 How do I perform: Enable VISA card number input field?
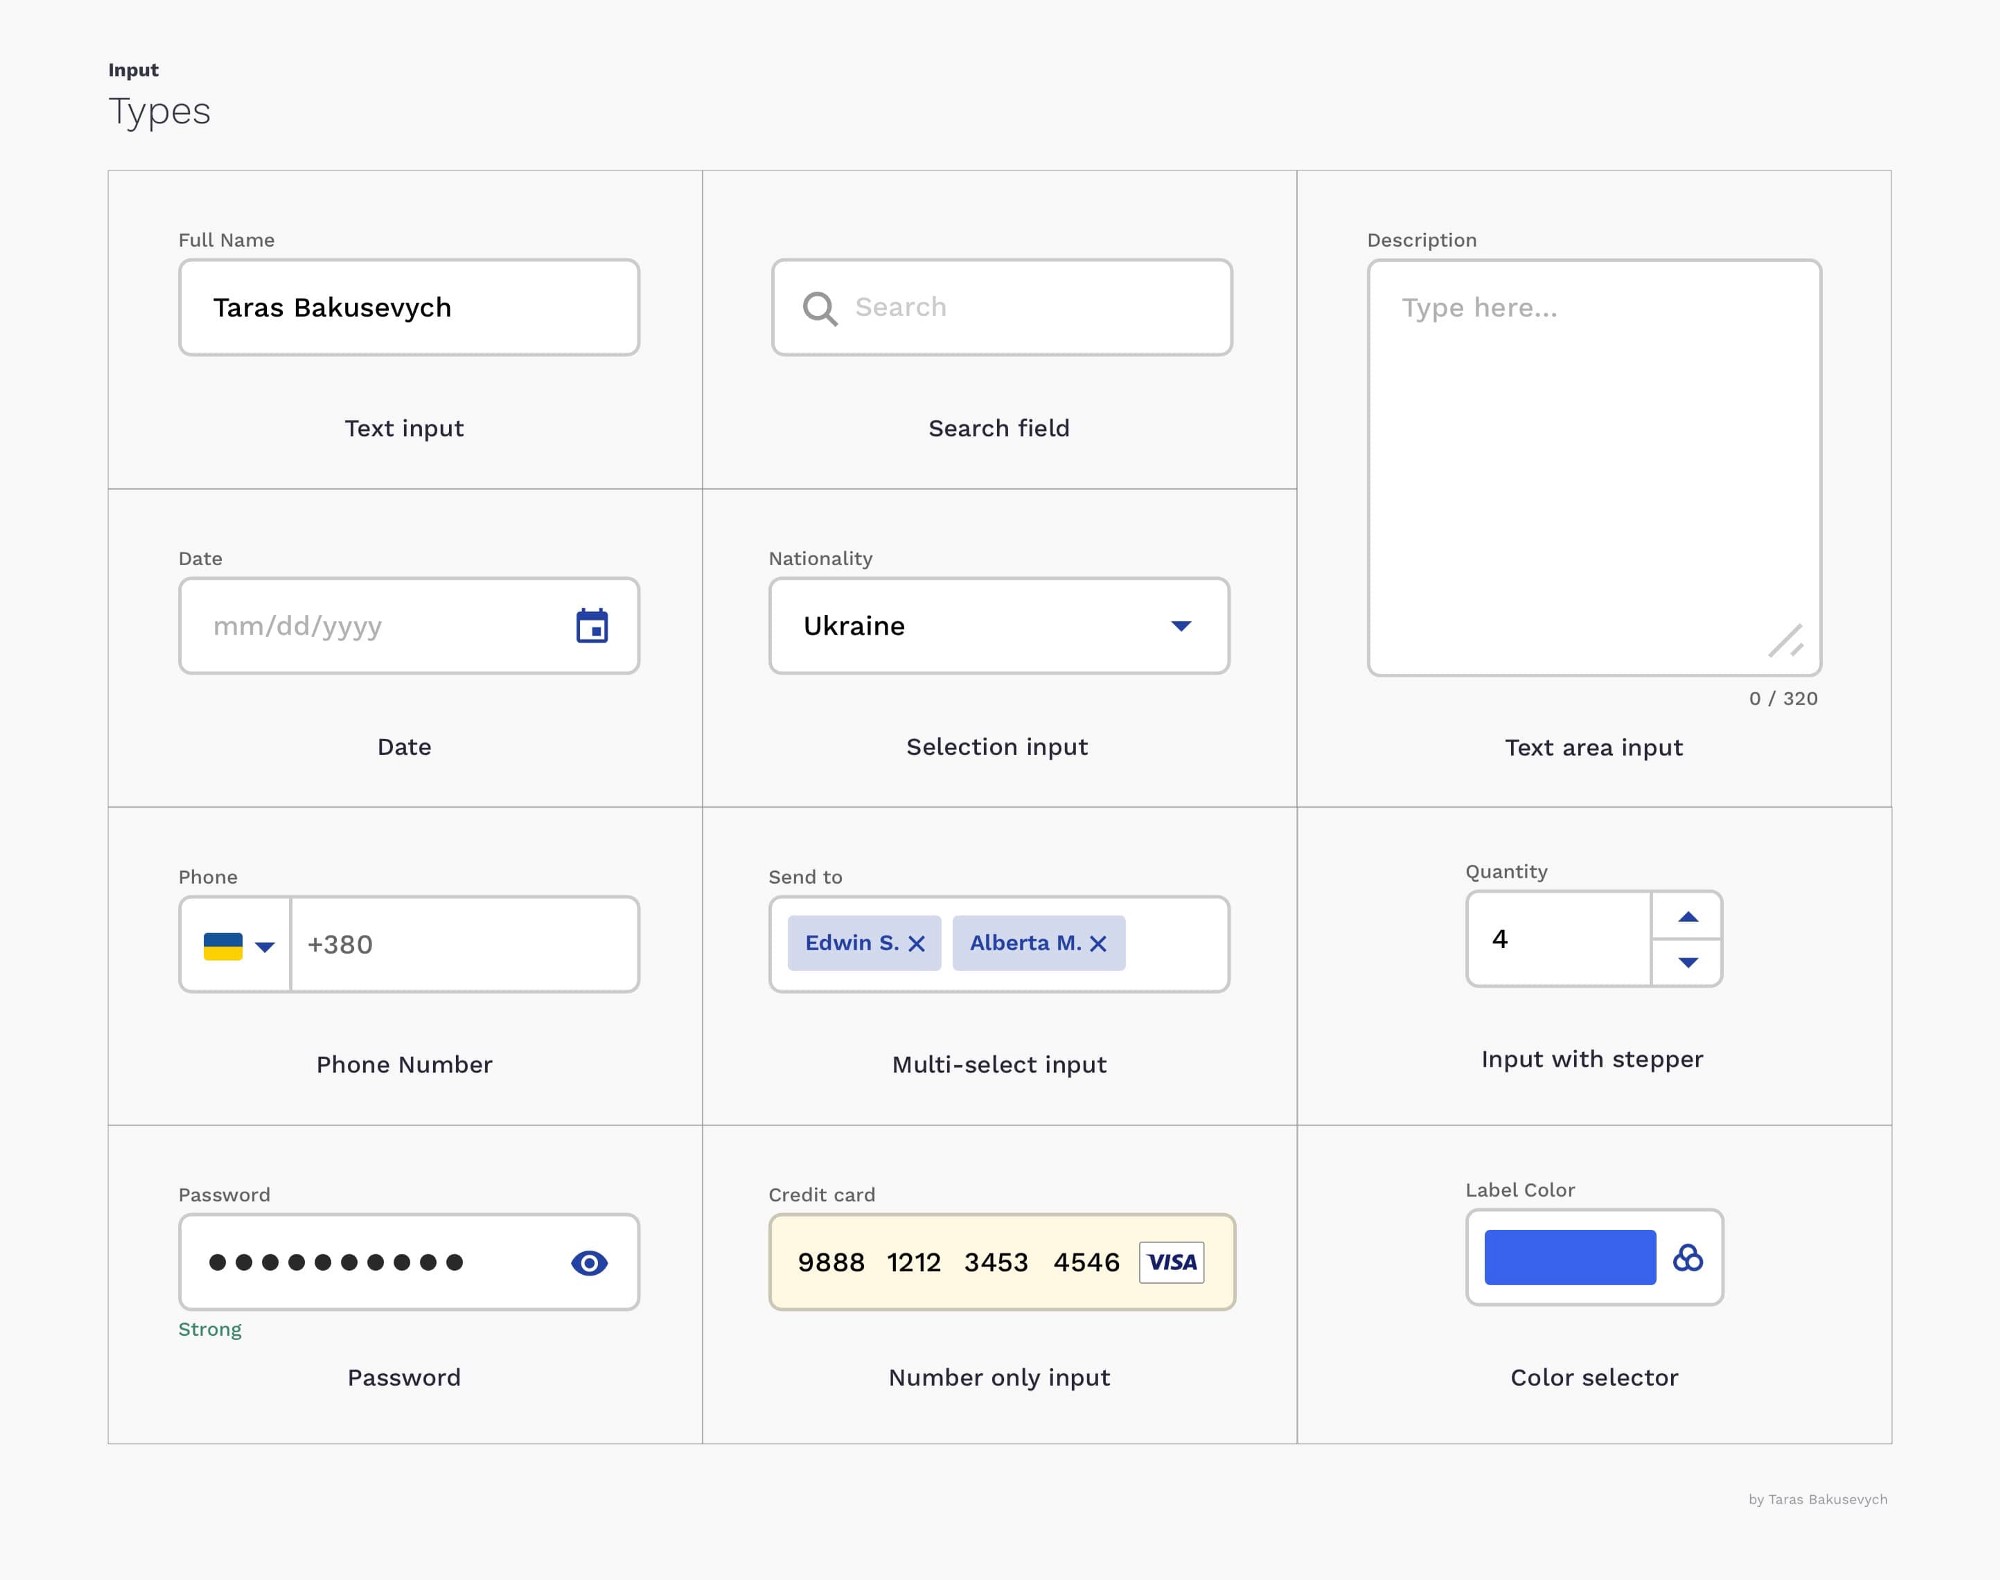[998, 1260]
